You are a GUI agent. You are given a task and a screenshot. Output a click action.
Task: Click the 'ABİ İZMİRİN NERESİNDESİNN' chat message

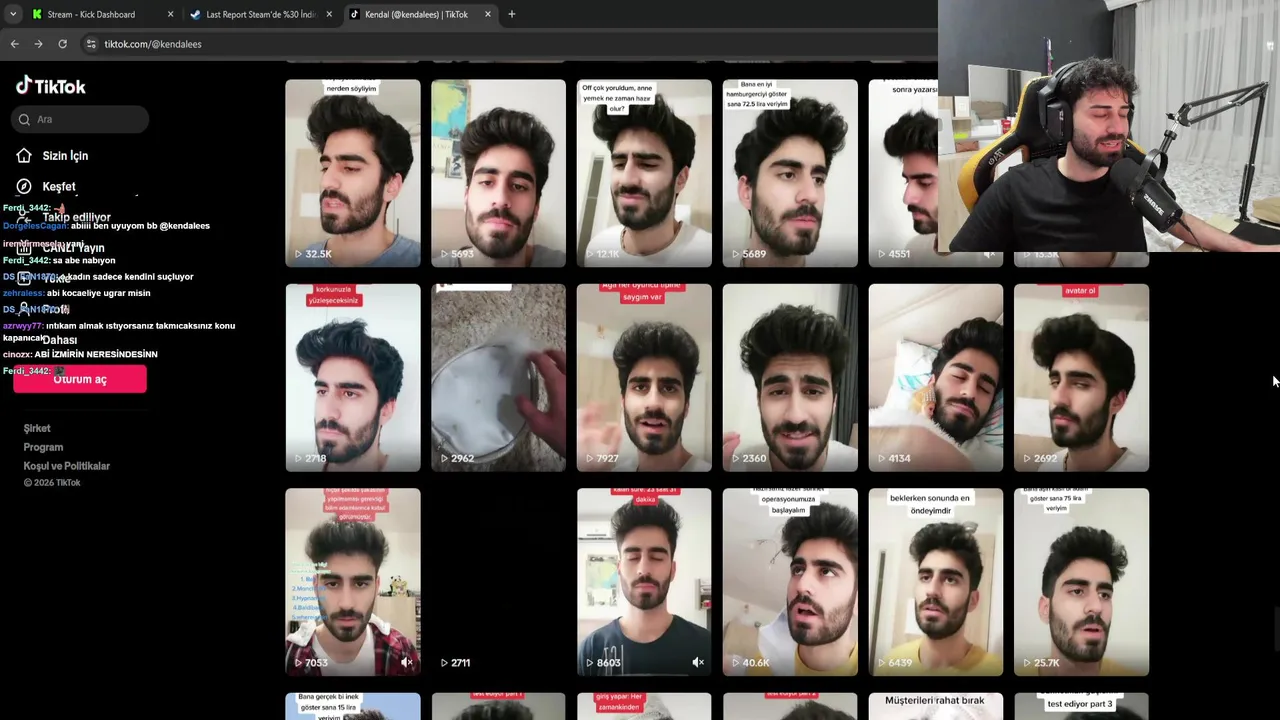pos(96,354)
